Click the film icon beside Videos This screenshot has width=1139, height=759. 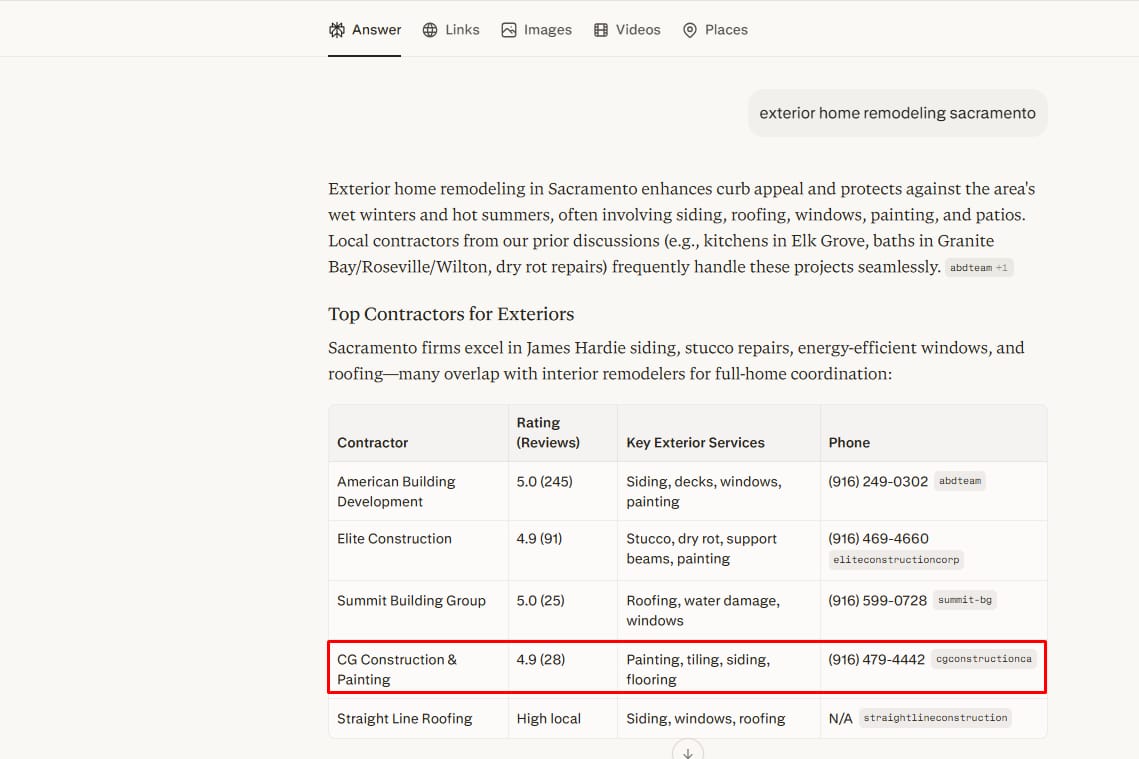(x=601, y=30)
